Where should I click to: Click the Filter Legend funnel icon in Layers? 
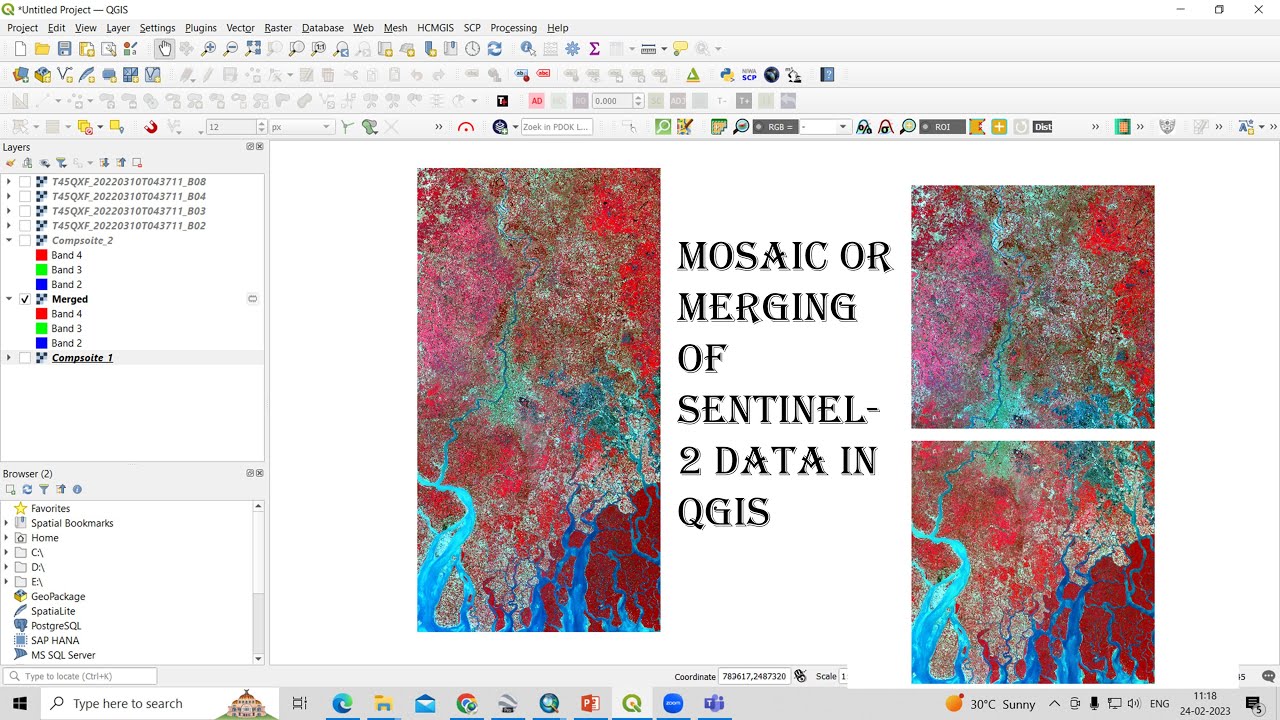tap(61, 162)
